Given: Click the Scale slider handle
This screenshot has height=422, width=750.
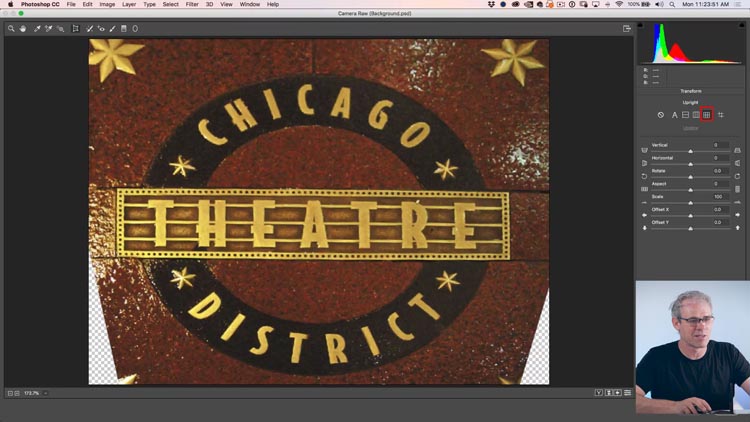Looking at the screenshot, I should coord(690,203).
